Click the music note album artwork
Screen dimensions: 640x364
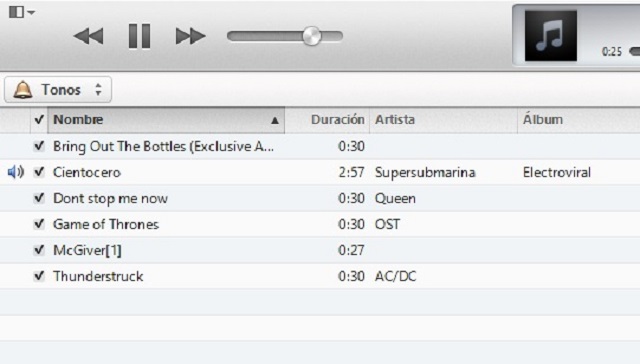551,36
